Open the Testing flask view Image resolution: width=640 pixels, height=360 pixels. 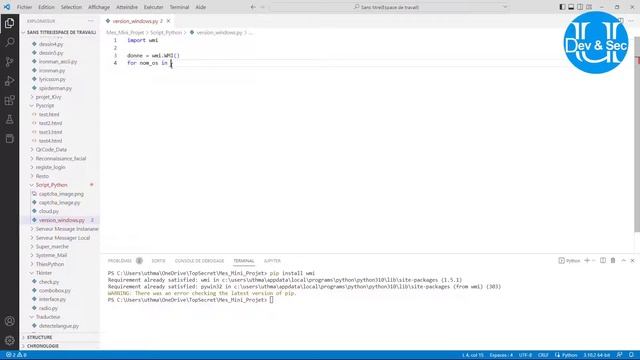[9, 119]
